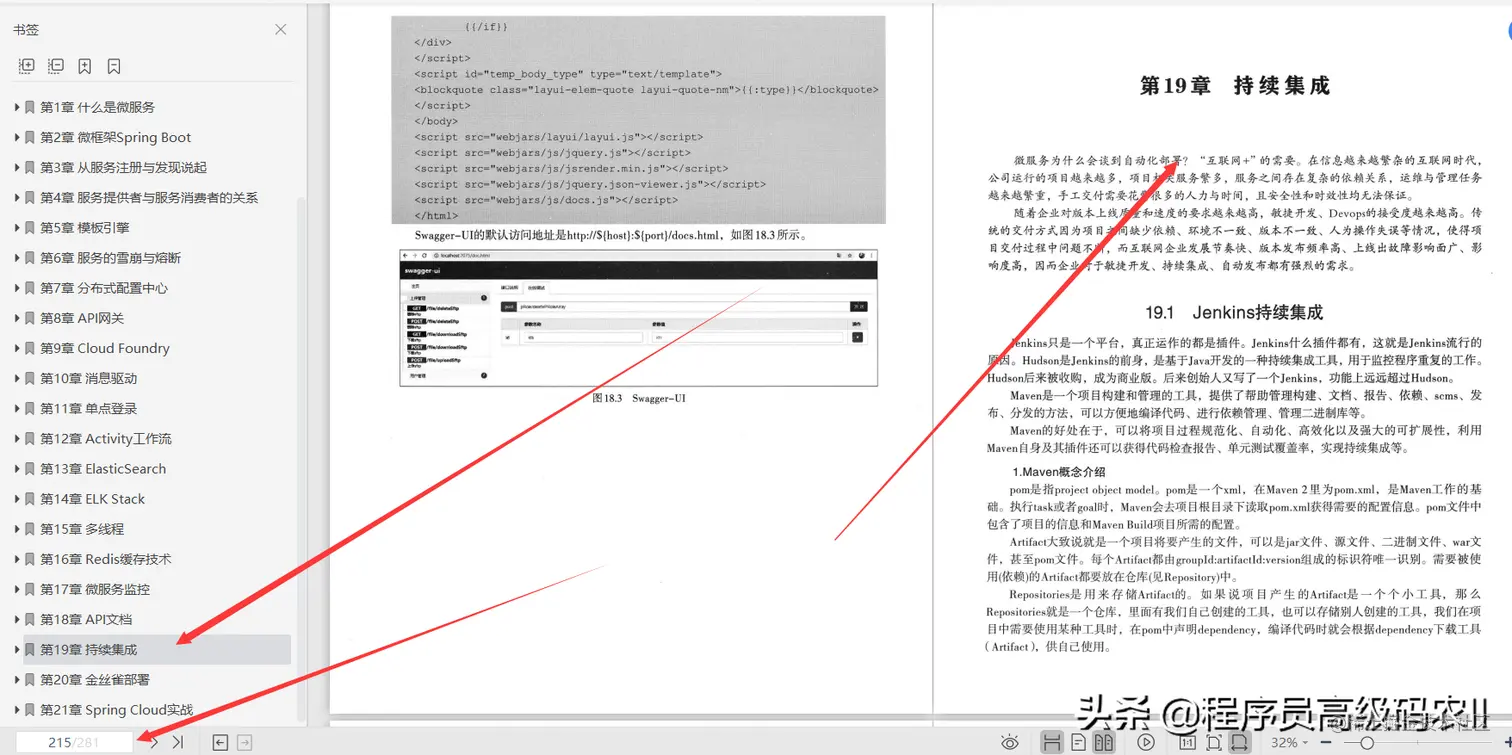Expand the 第1章 什么是微服务 bookmark
1512x755 pixels.
tap(18, 107)
